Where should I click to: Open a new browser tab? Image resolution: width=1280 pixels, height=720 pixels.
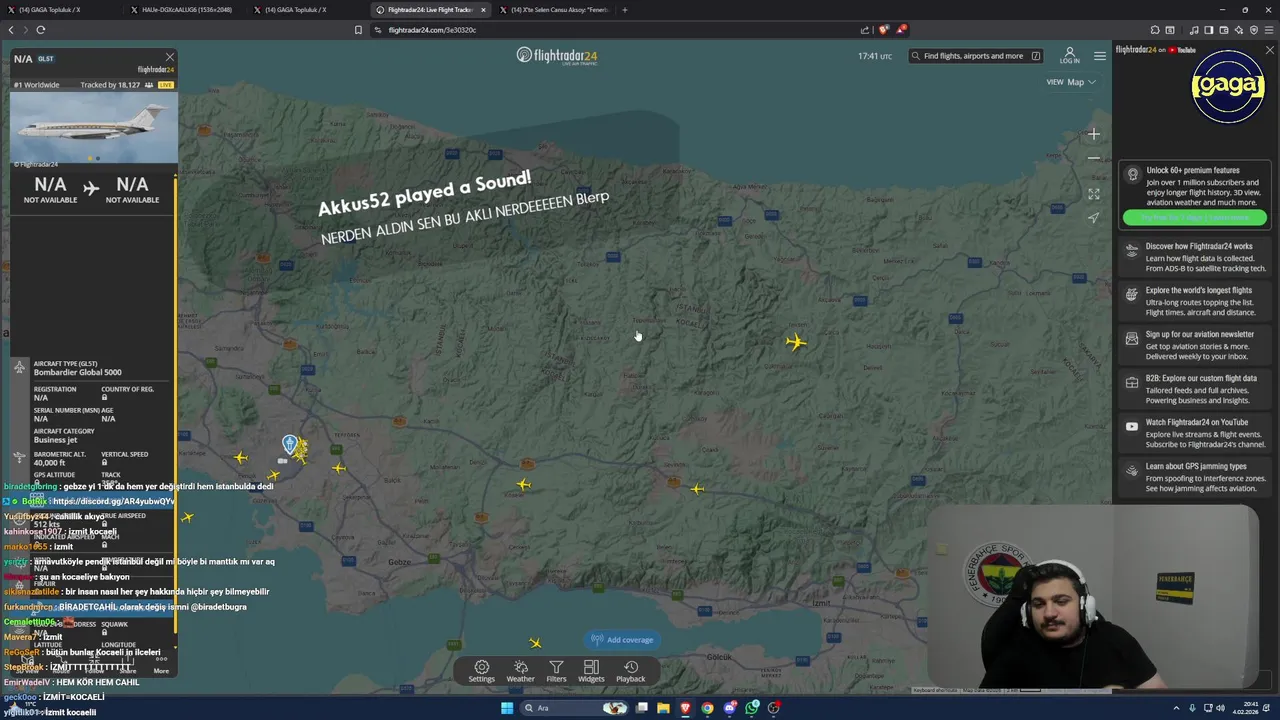(x=625, y=10)
